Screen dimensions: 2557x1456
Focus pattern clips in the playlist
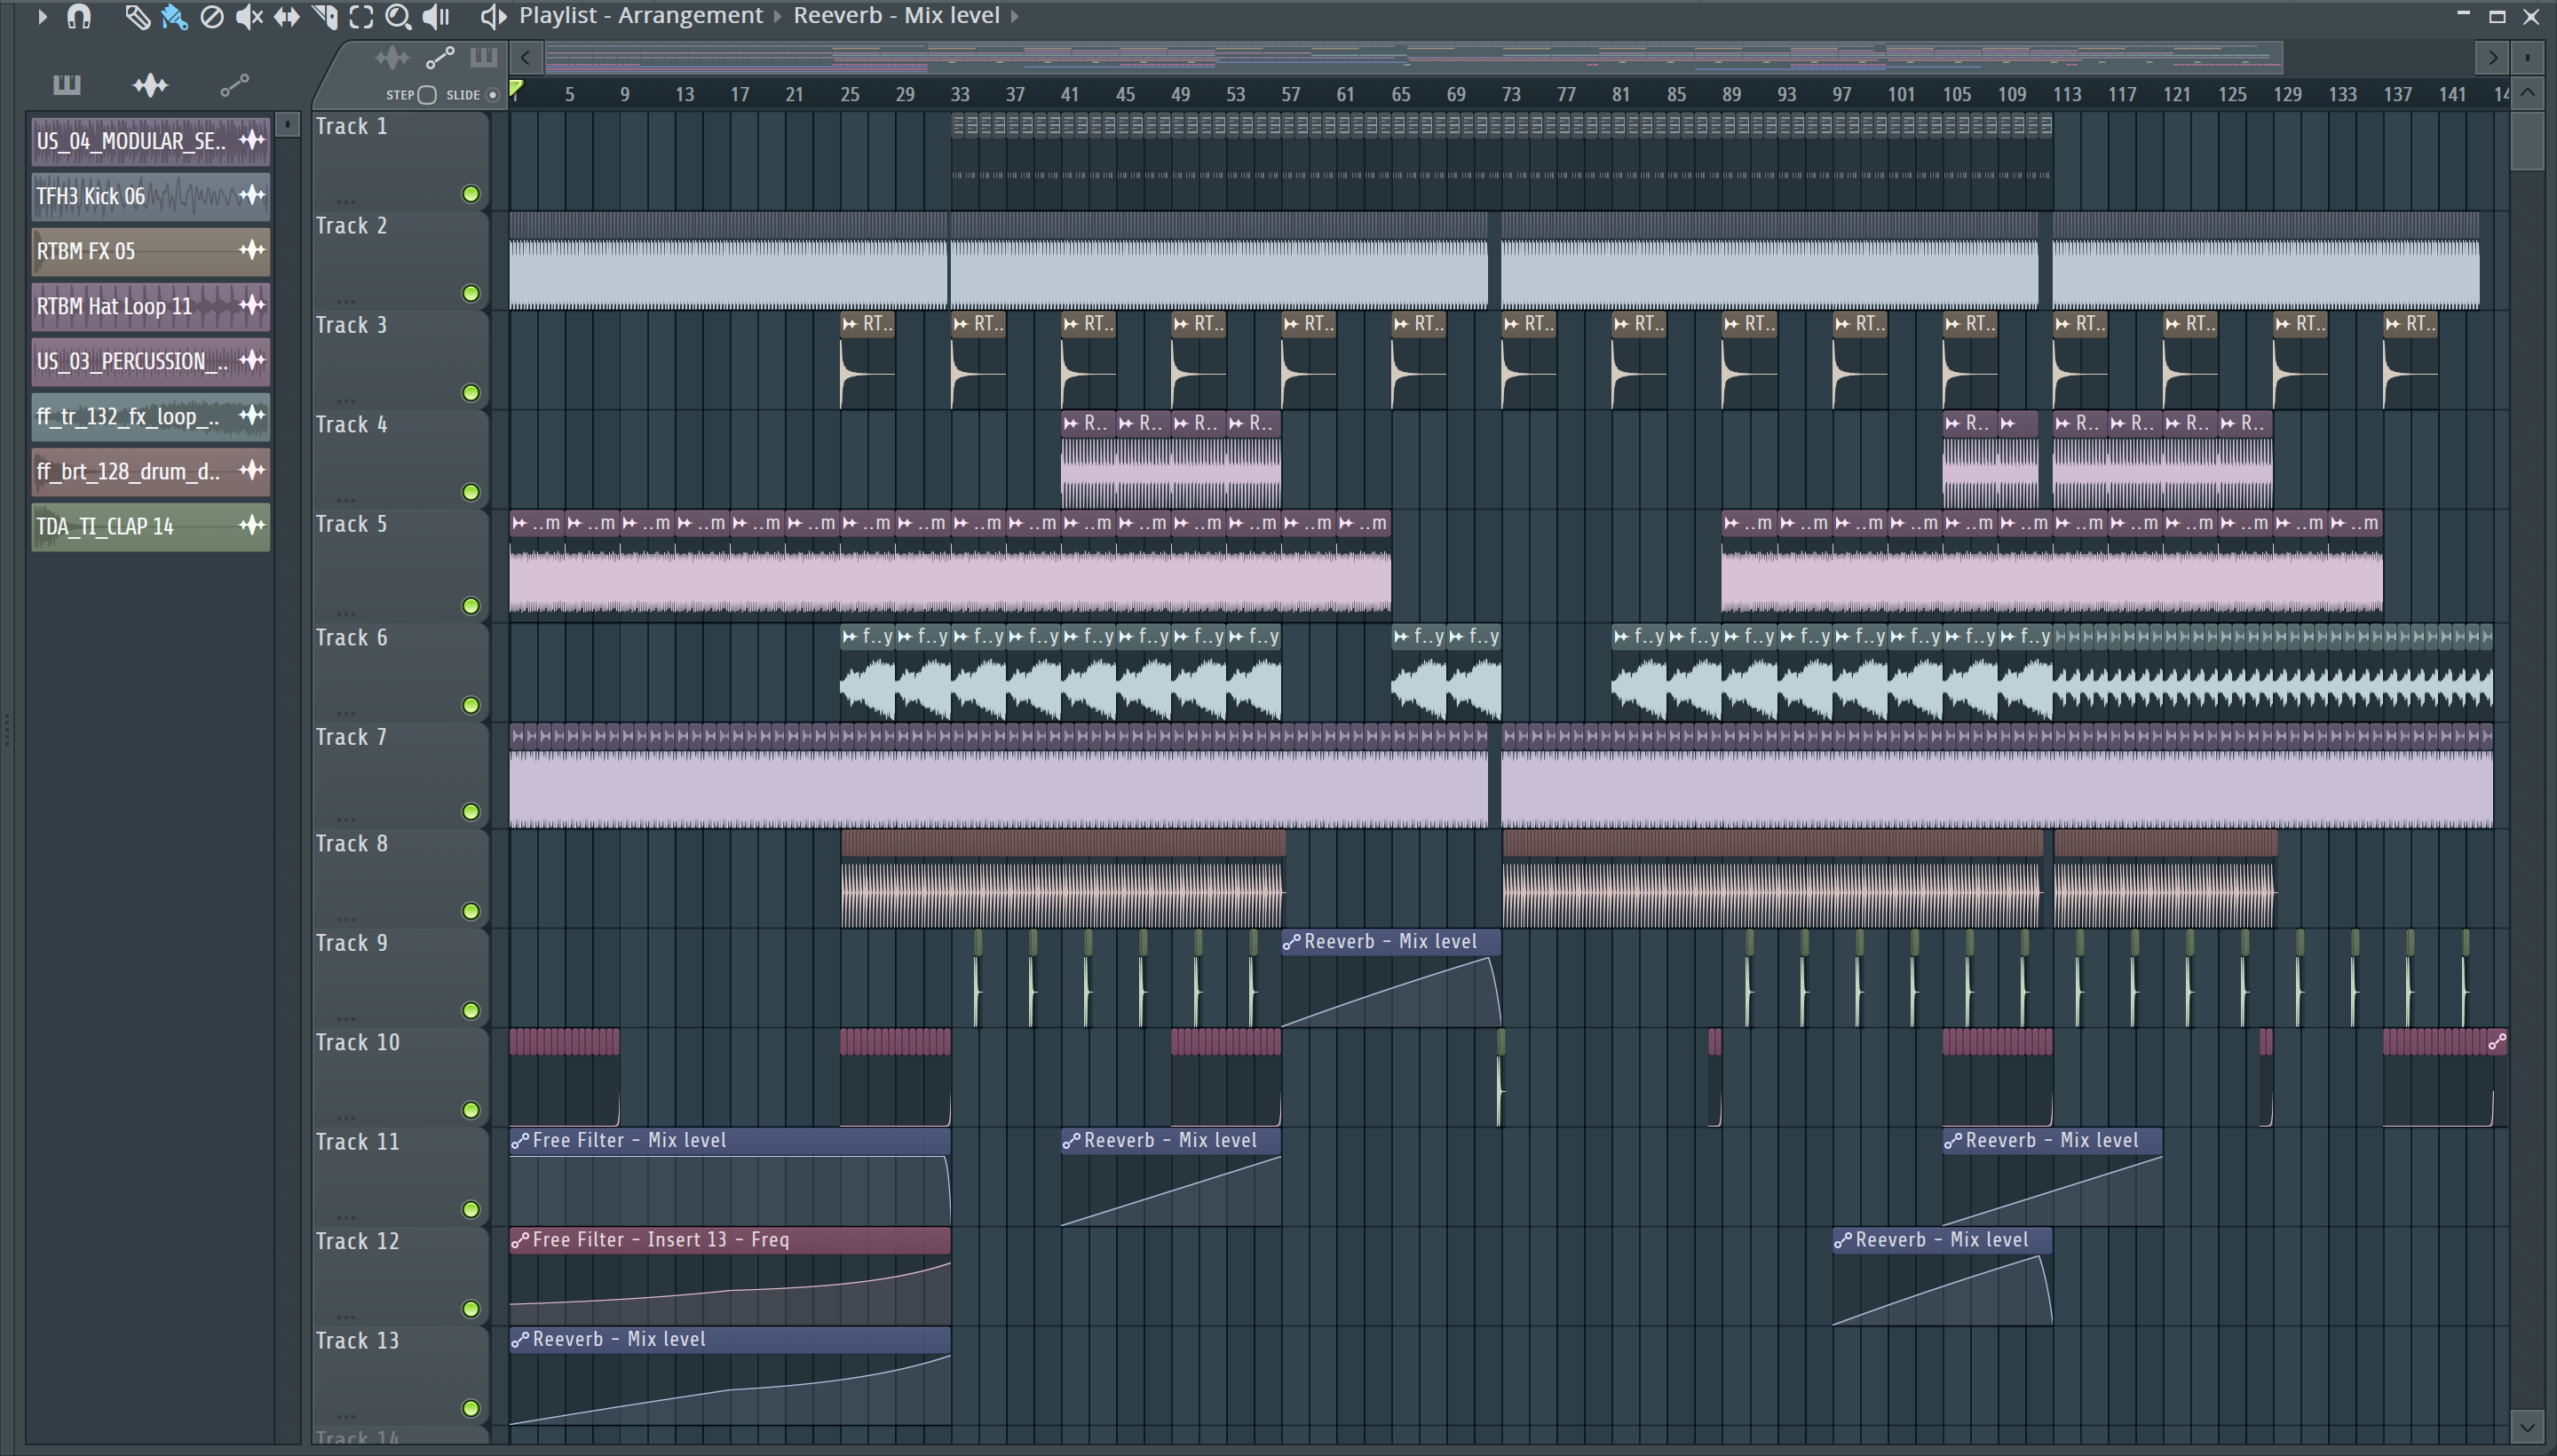pyautogui.click(x=483, y=58)
